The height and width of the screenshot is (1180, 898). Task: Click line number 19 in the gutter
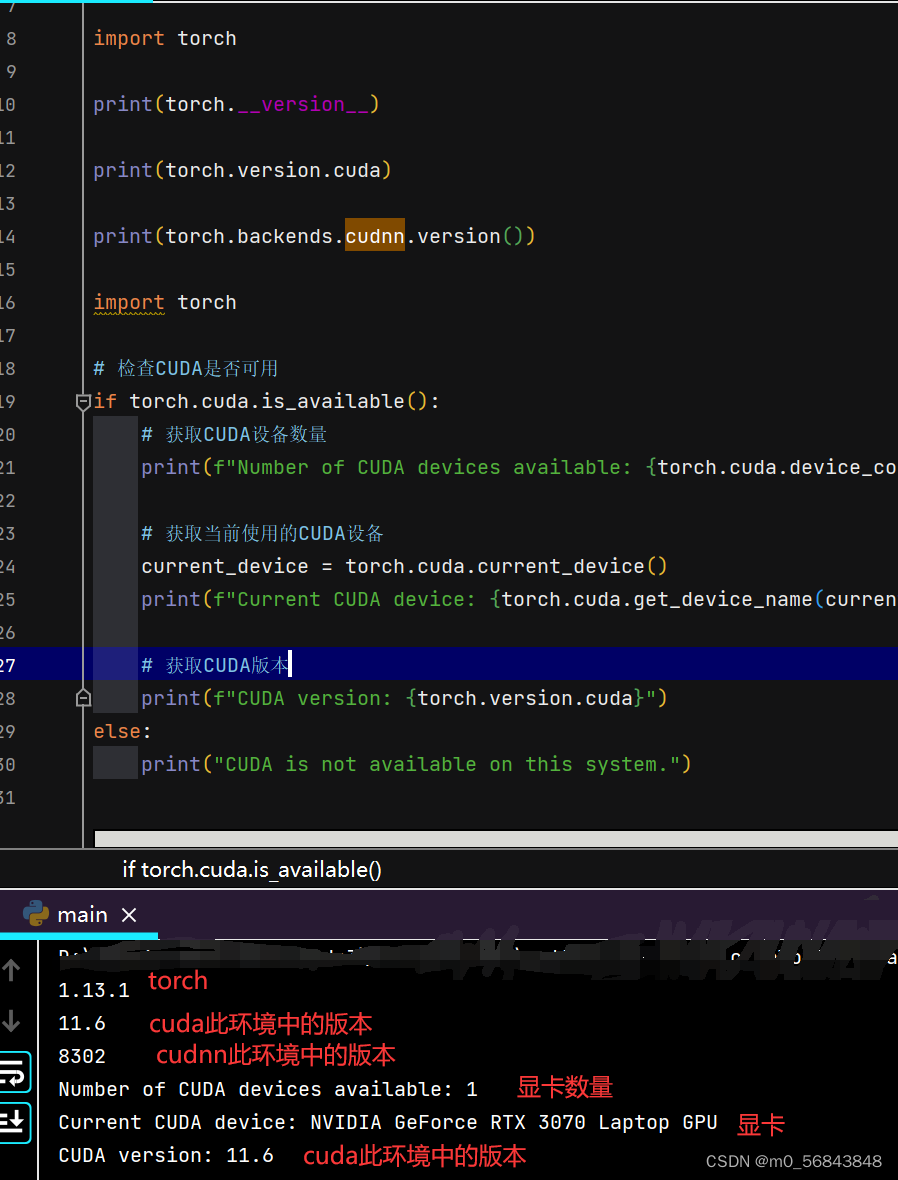tap(8, 401)
